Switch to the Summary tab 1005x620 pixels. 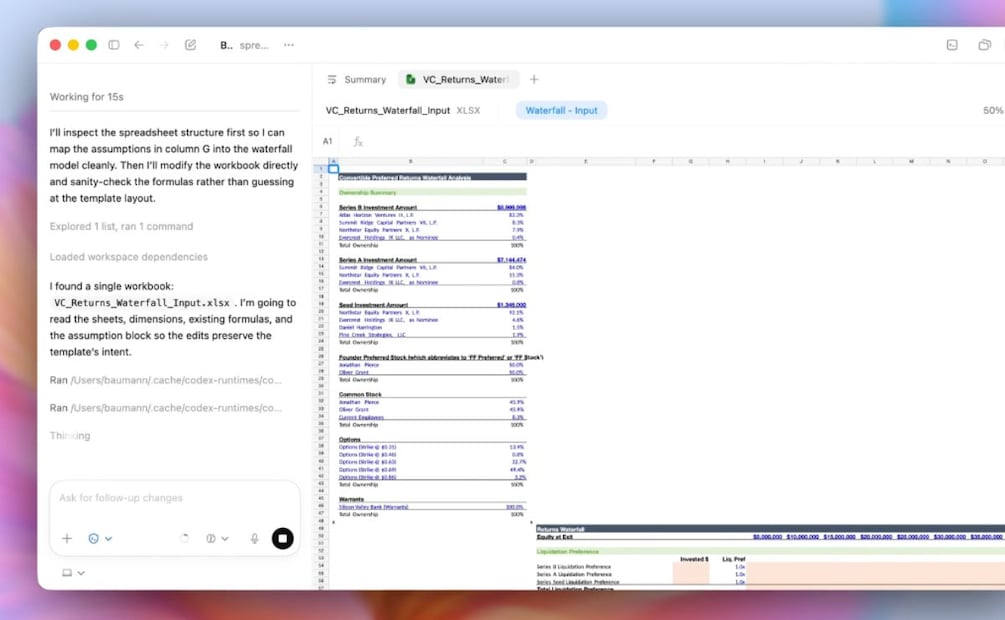[x=357, y=80]
